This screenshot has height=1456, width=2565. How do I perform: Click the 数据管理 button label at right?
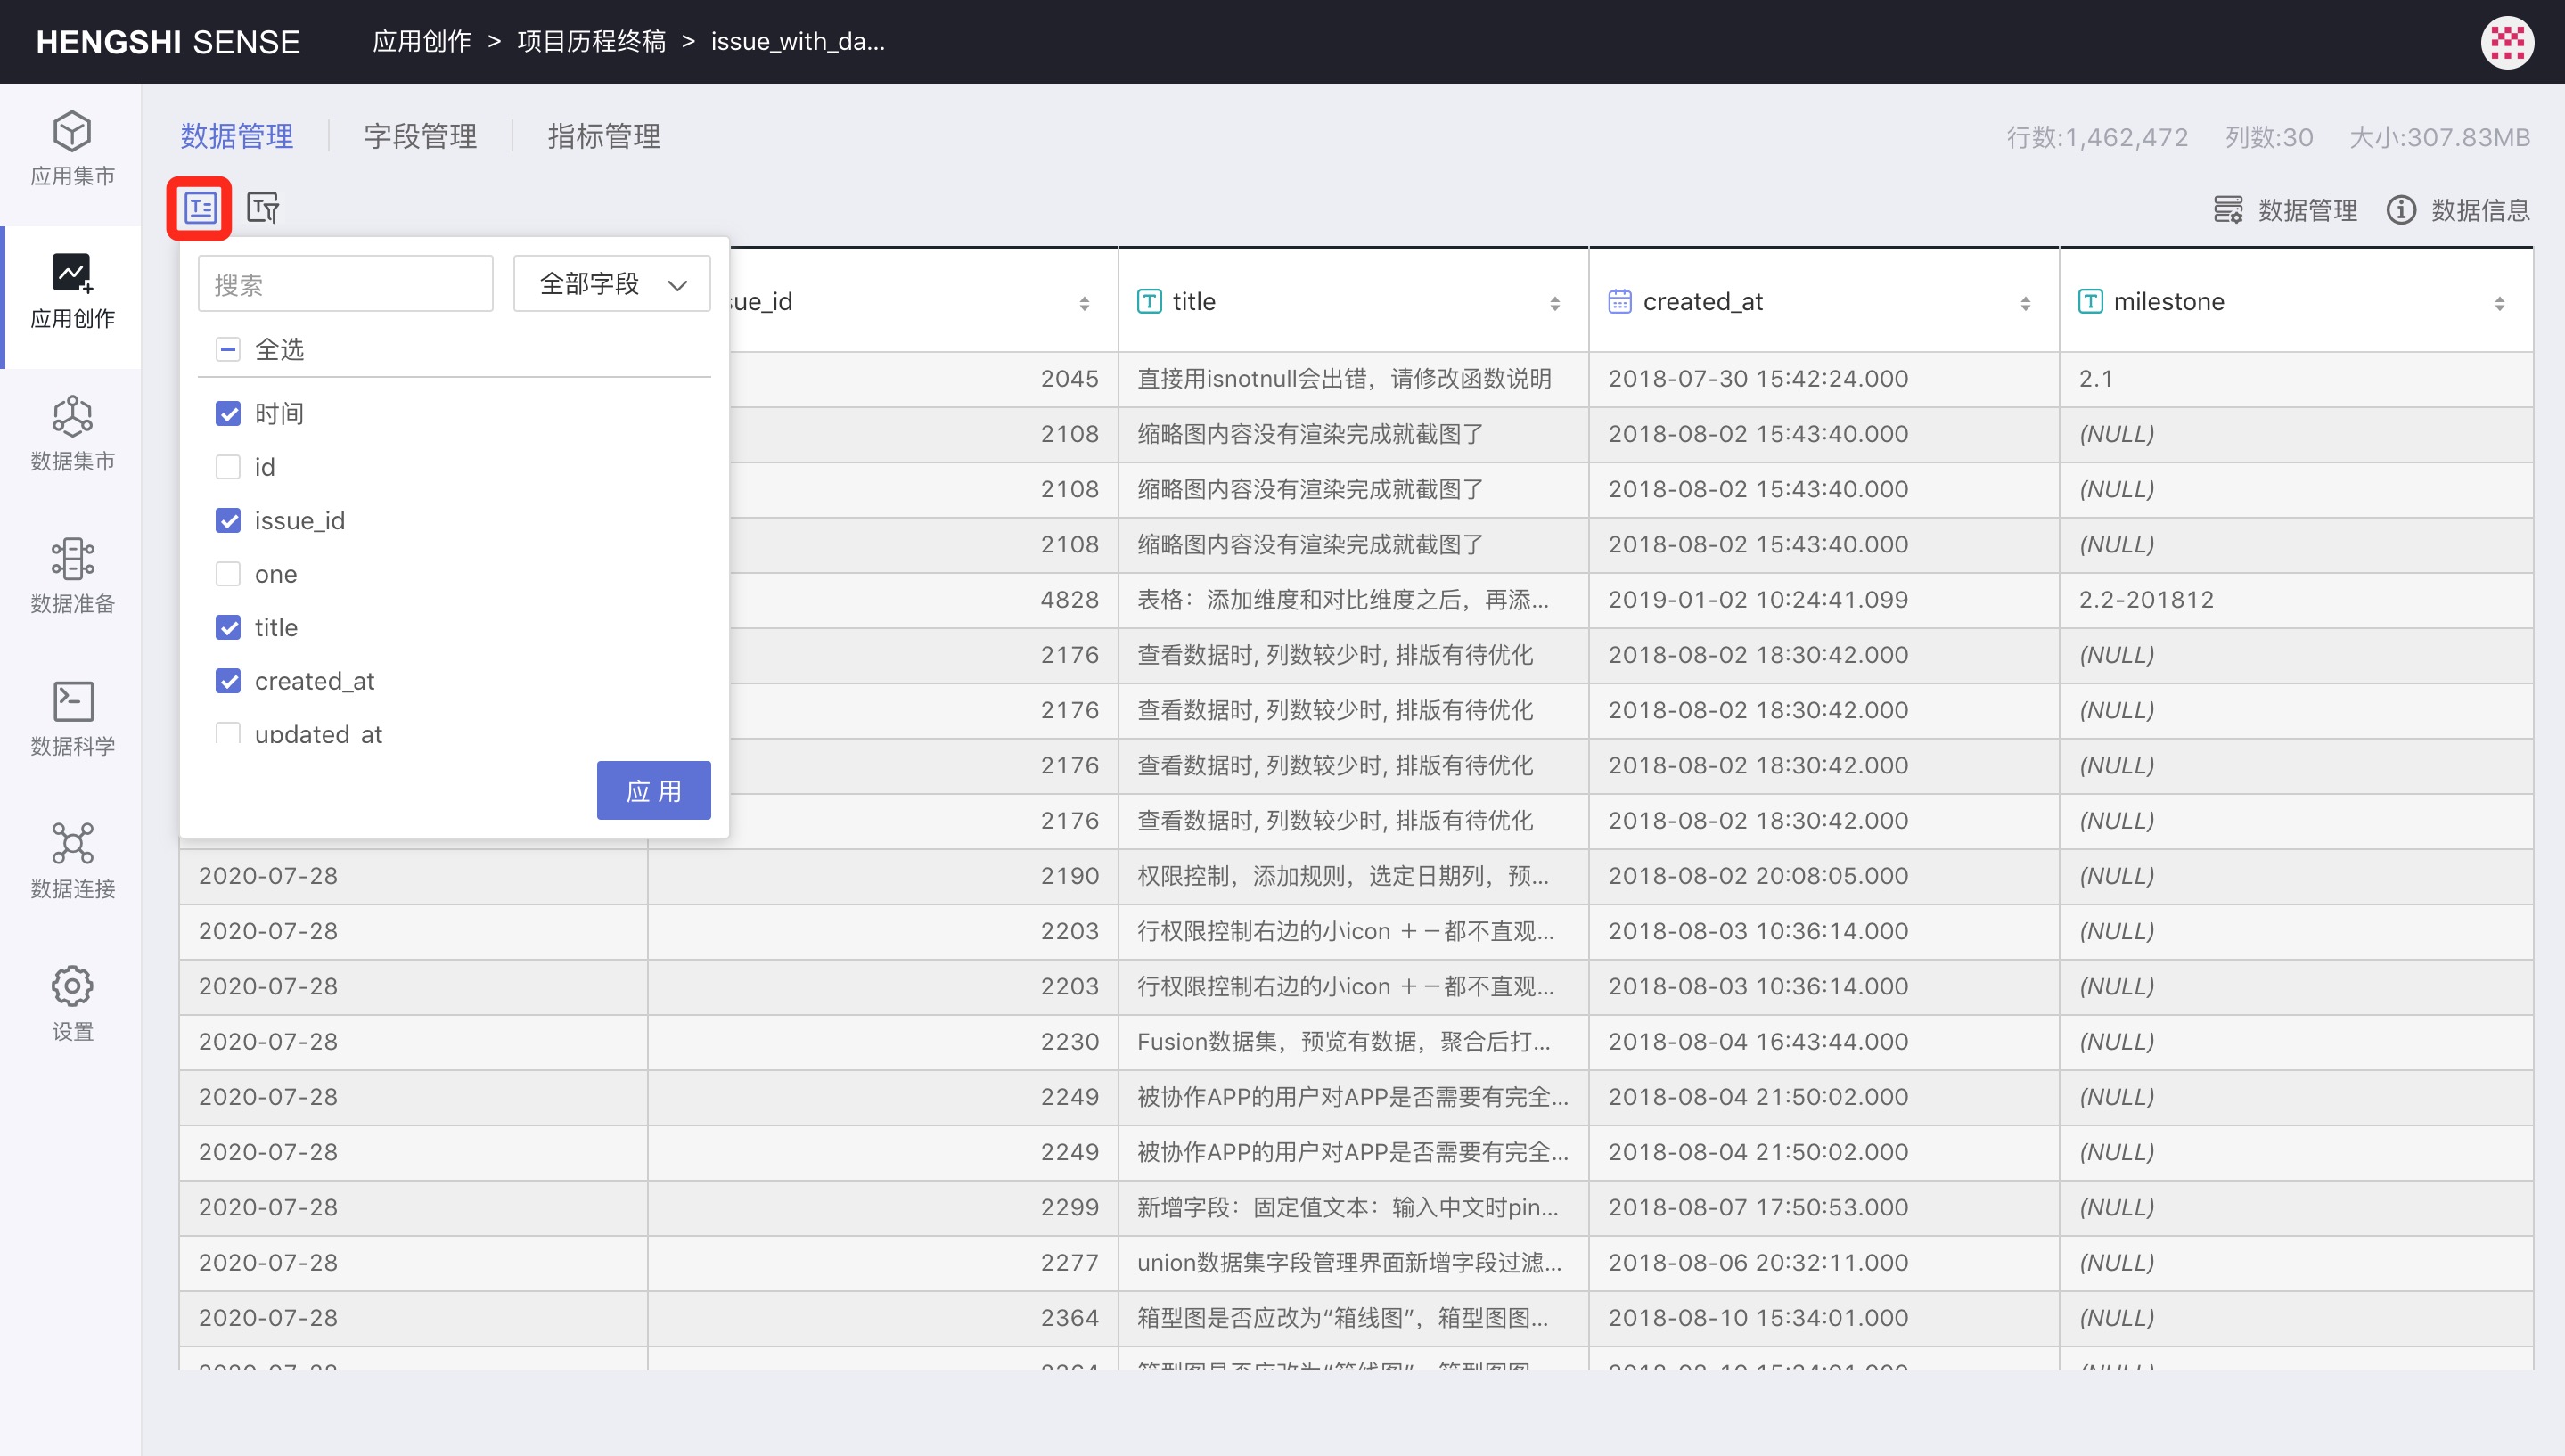click(2307, 210)
